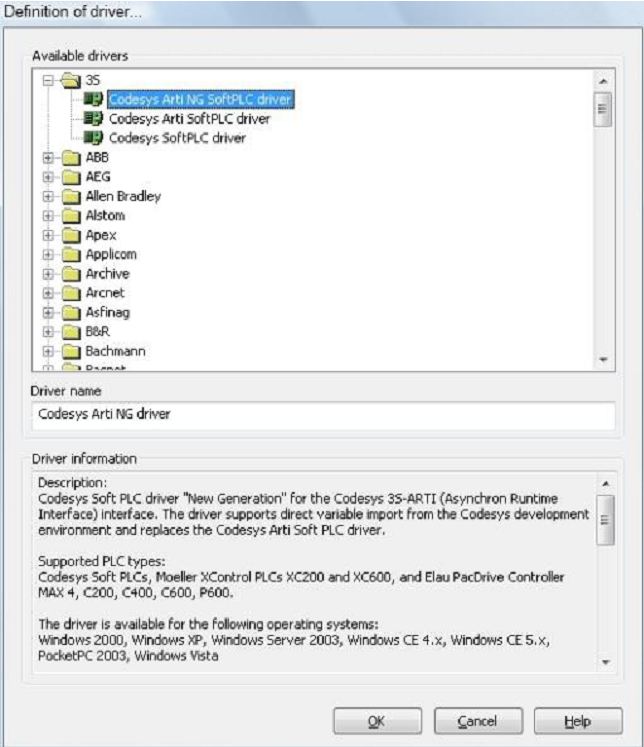Expand the Allen Bradley driver group
The height and width of the screenshot is (747, 644).
[x=48, y=196]
